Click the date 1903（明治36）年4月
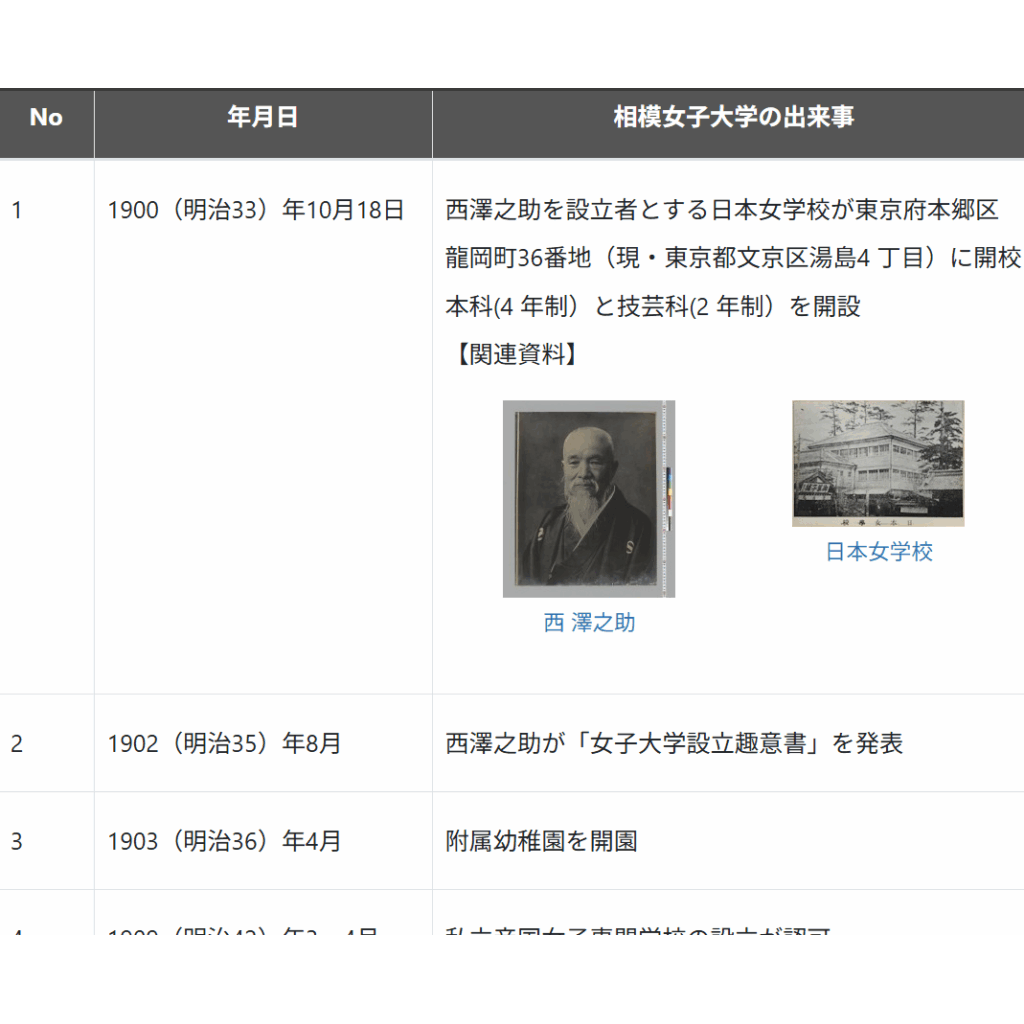 [x=224, y=842]
